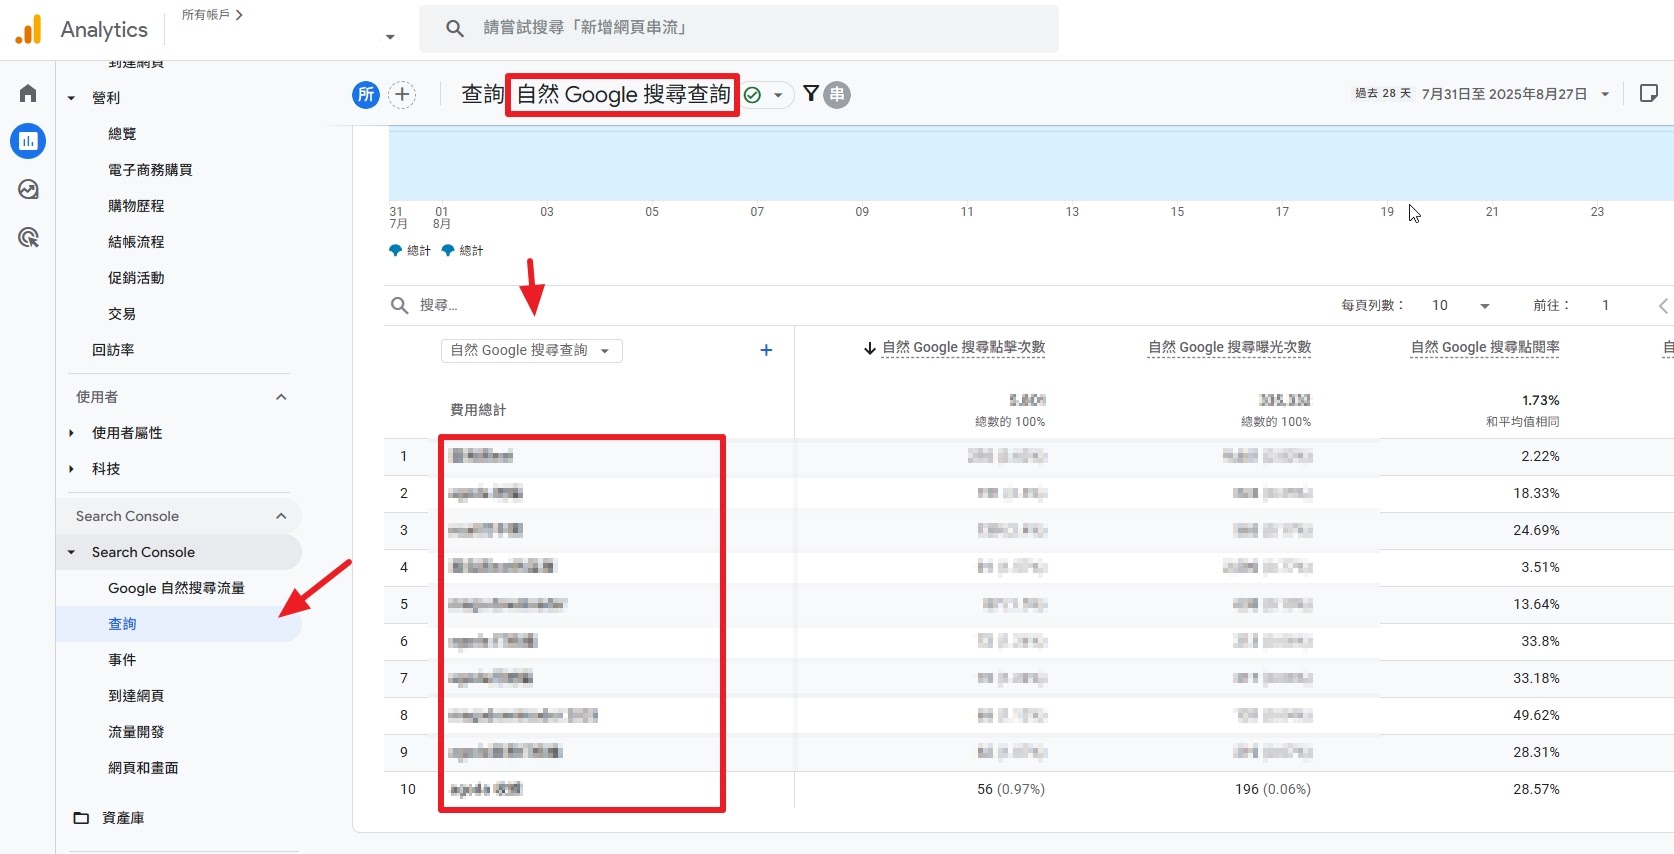Viewport: 1674px width, 854px height.
Task: Expand the 使用者屬性 item
Action: point(71,433)
